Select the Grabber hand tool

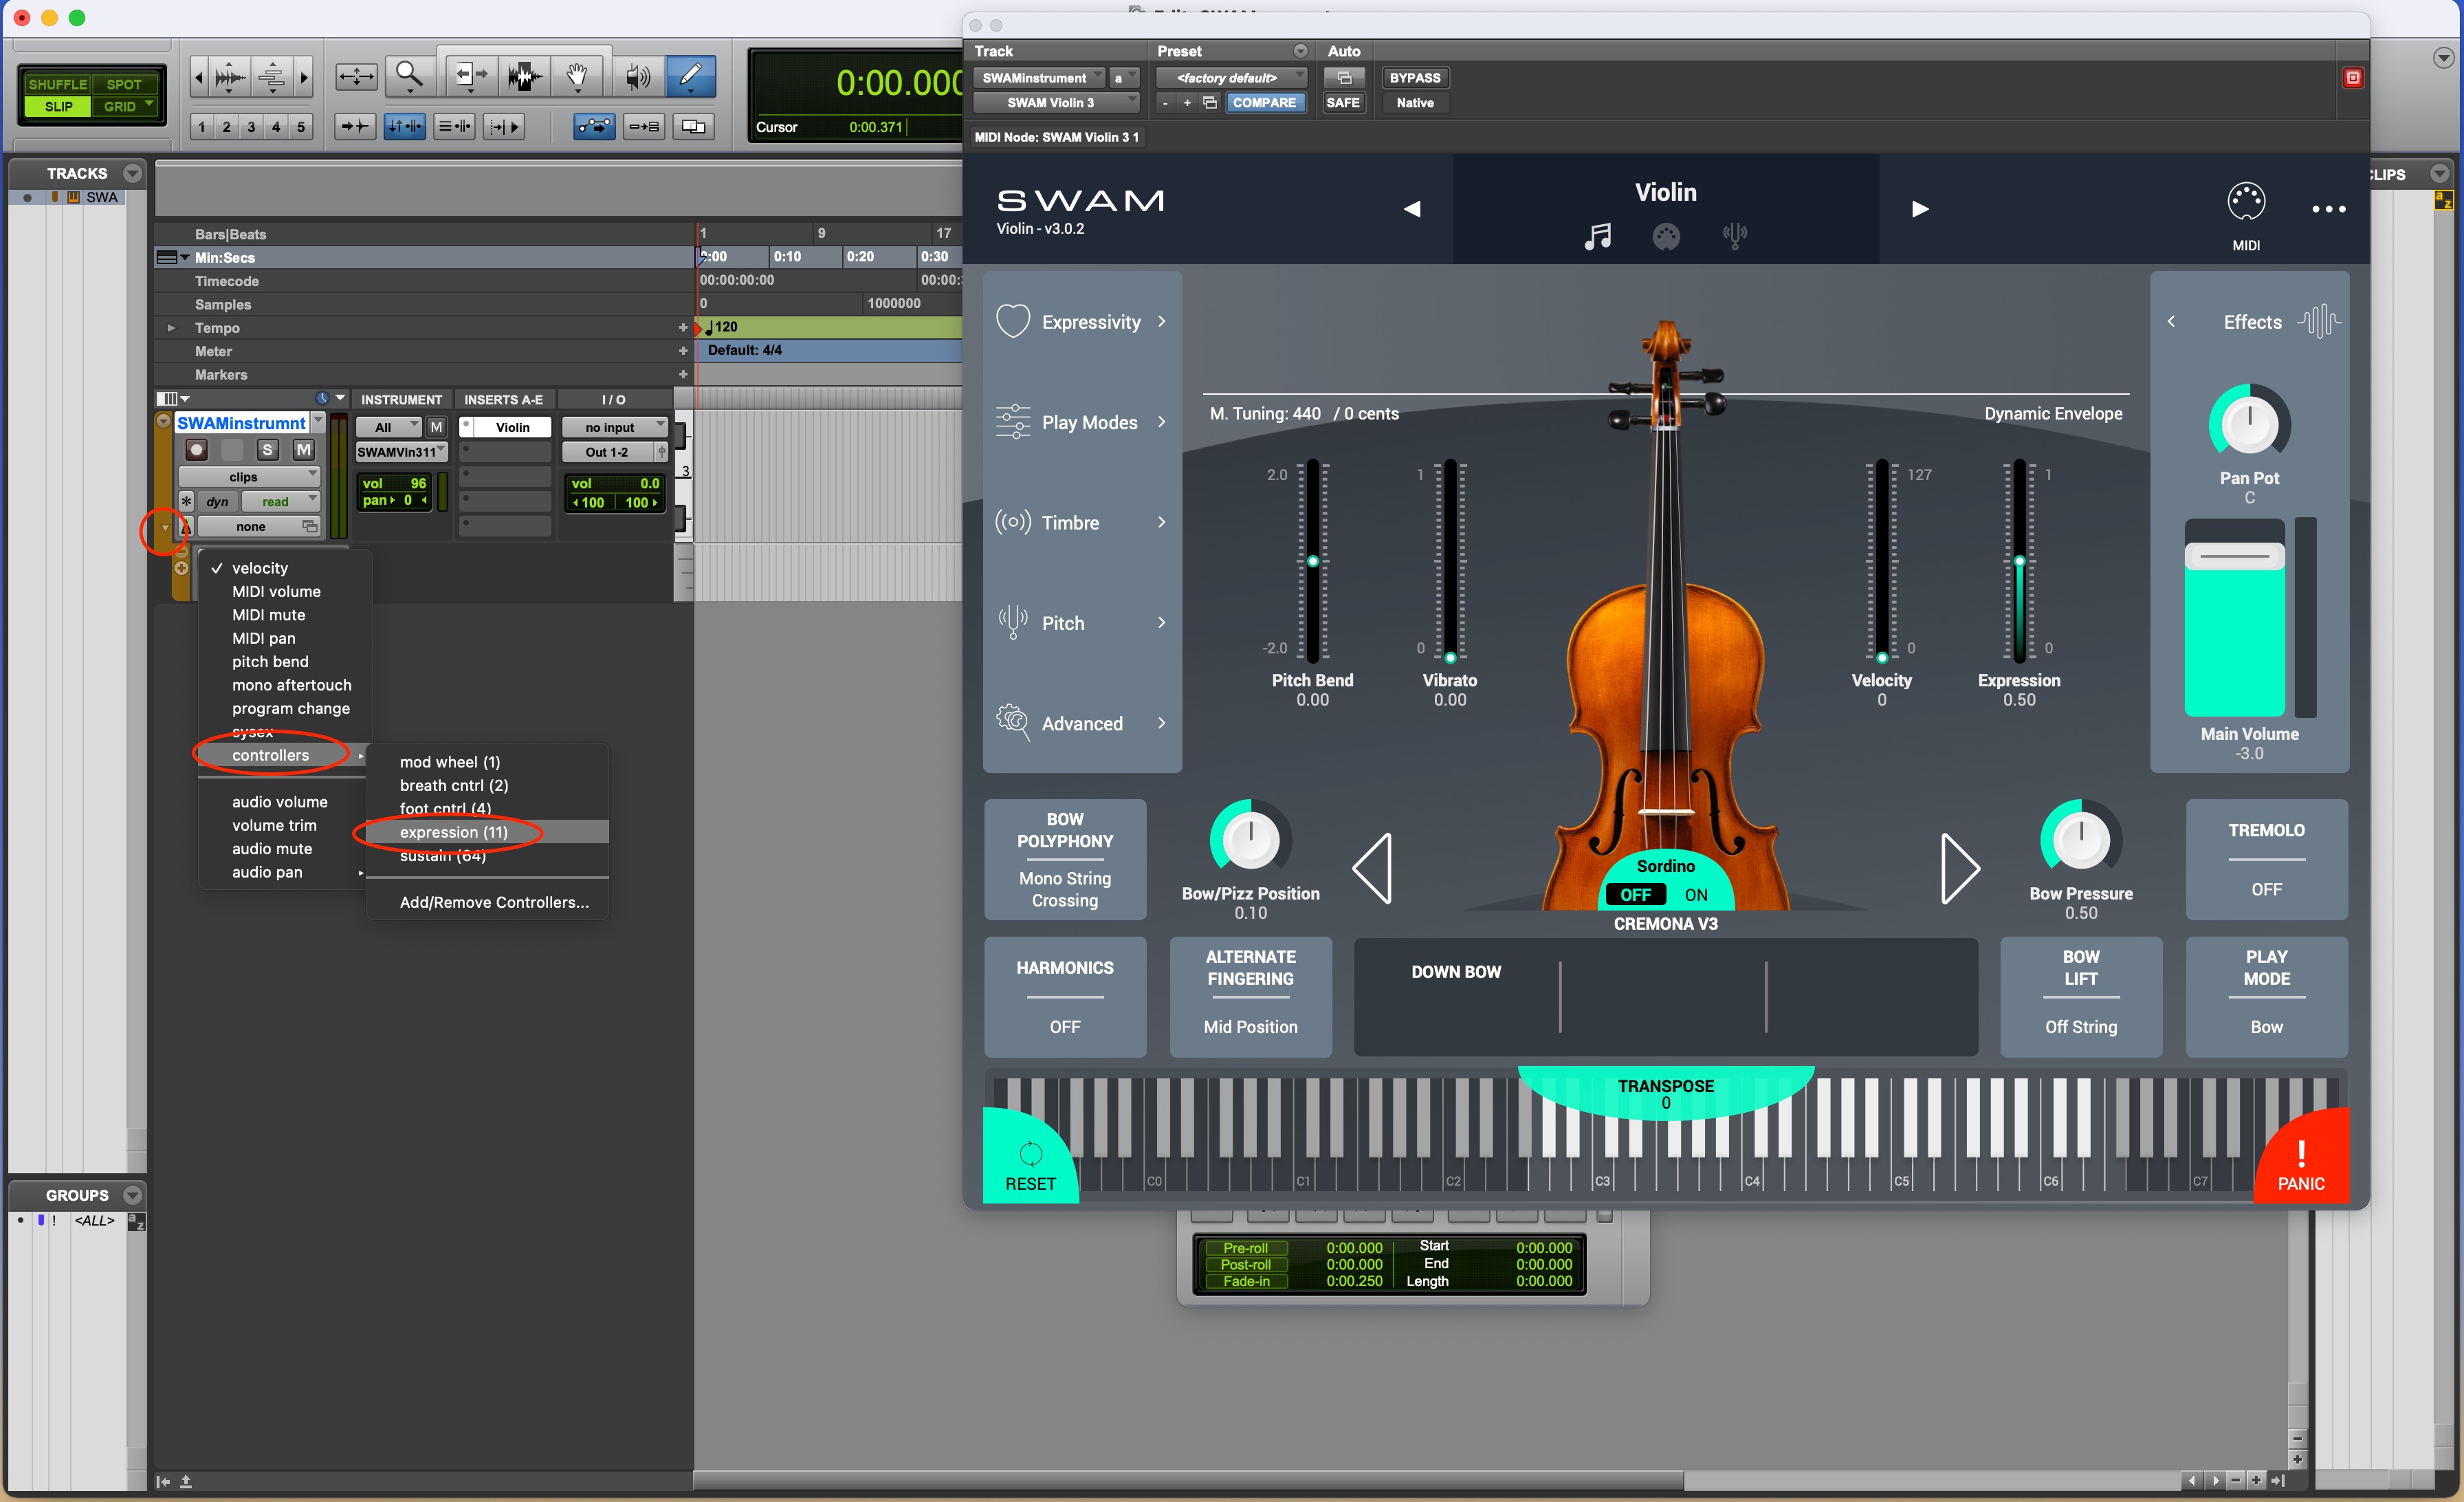577,76
